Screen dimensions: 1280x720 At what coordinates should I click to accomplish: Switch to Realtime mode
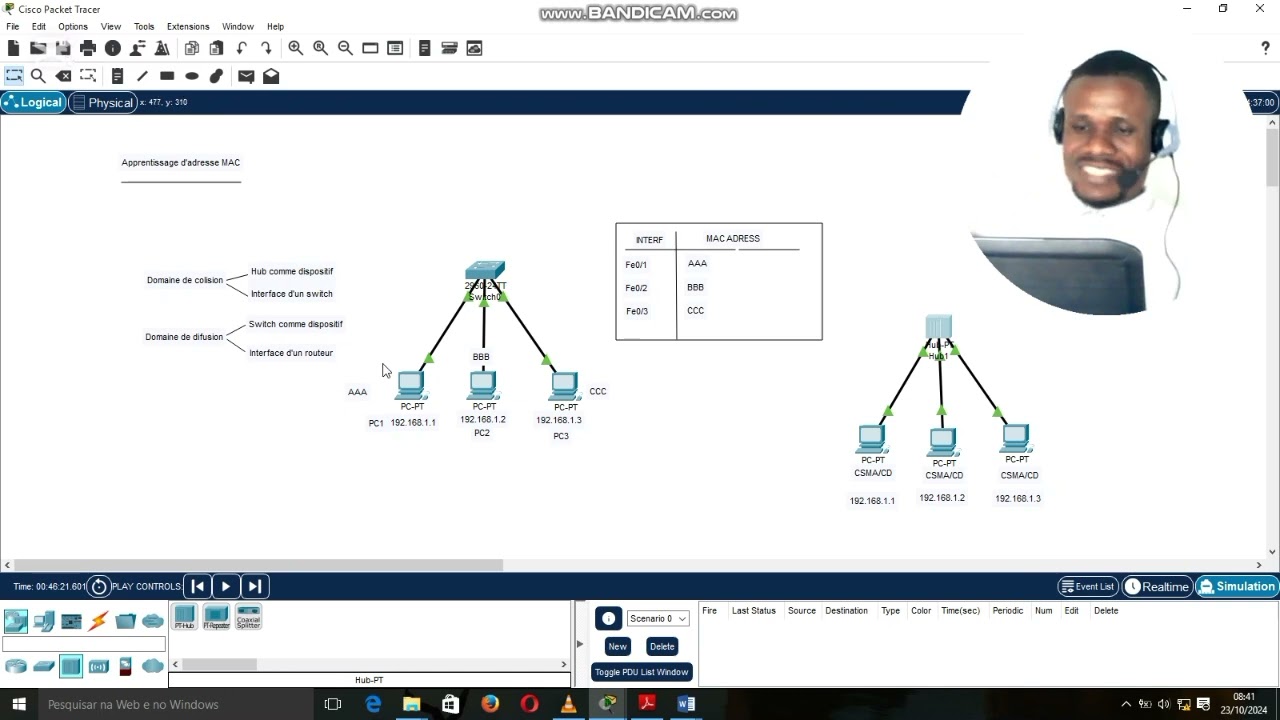(x=1157, y=587)
